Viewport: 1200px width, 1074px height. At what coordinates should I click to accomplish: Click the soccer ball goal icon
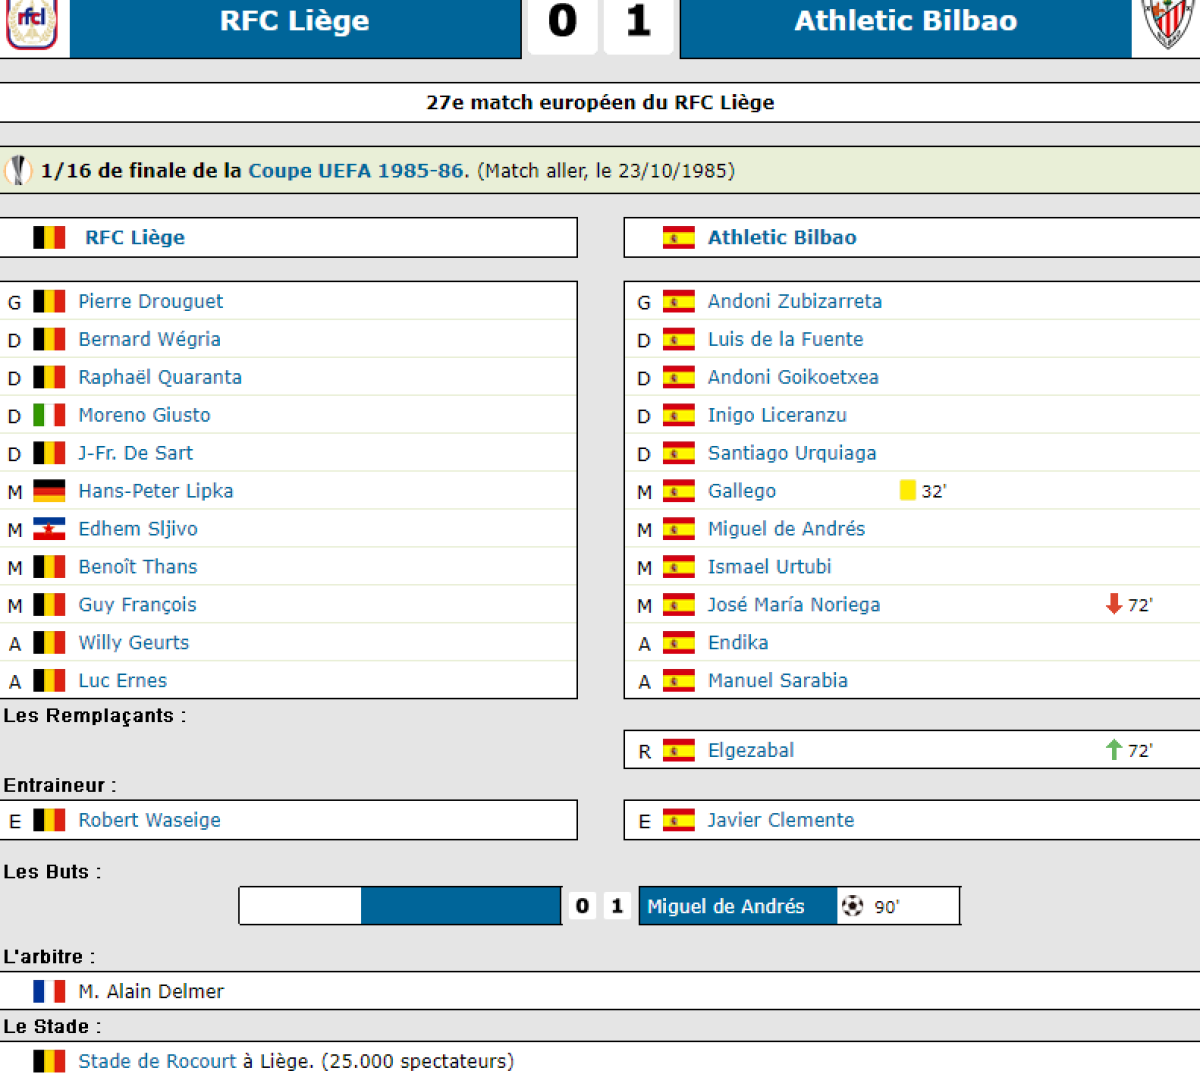tap(852, 906)
